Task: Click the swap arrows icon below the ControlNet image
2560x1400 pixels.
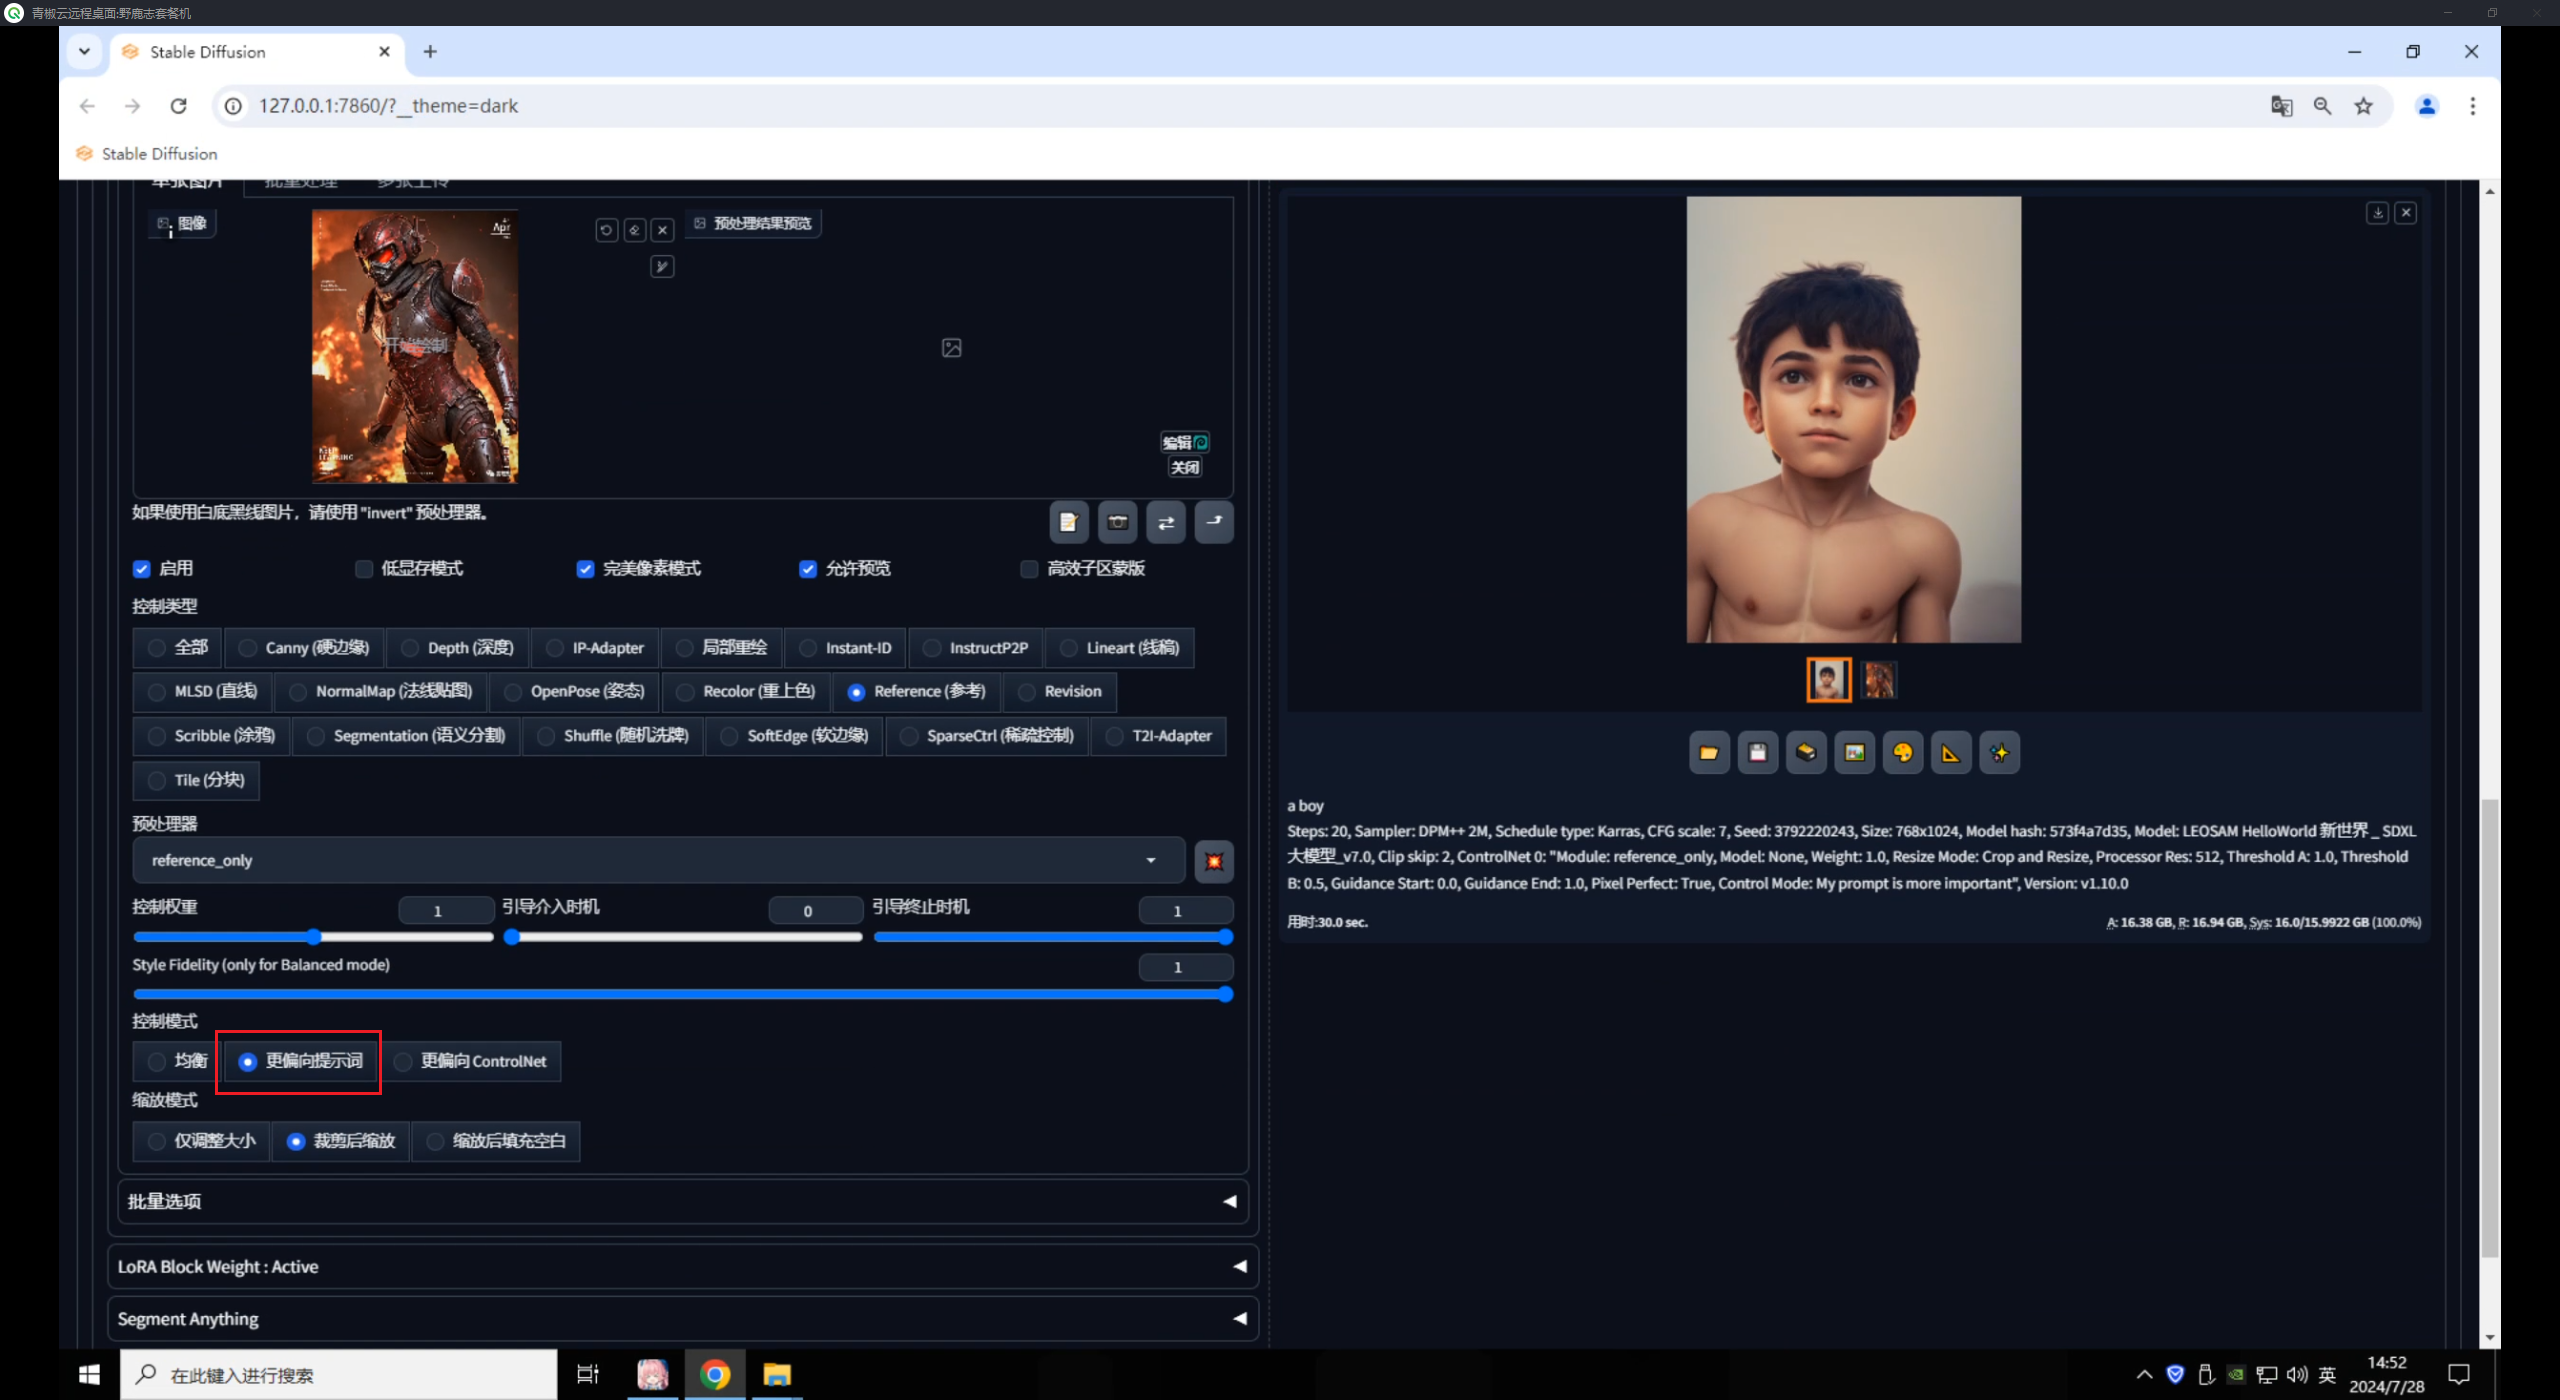Action: pos(1166,522)
